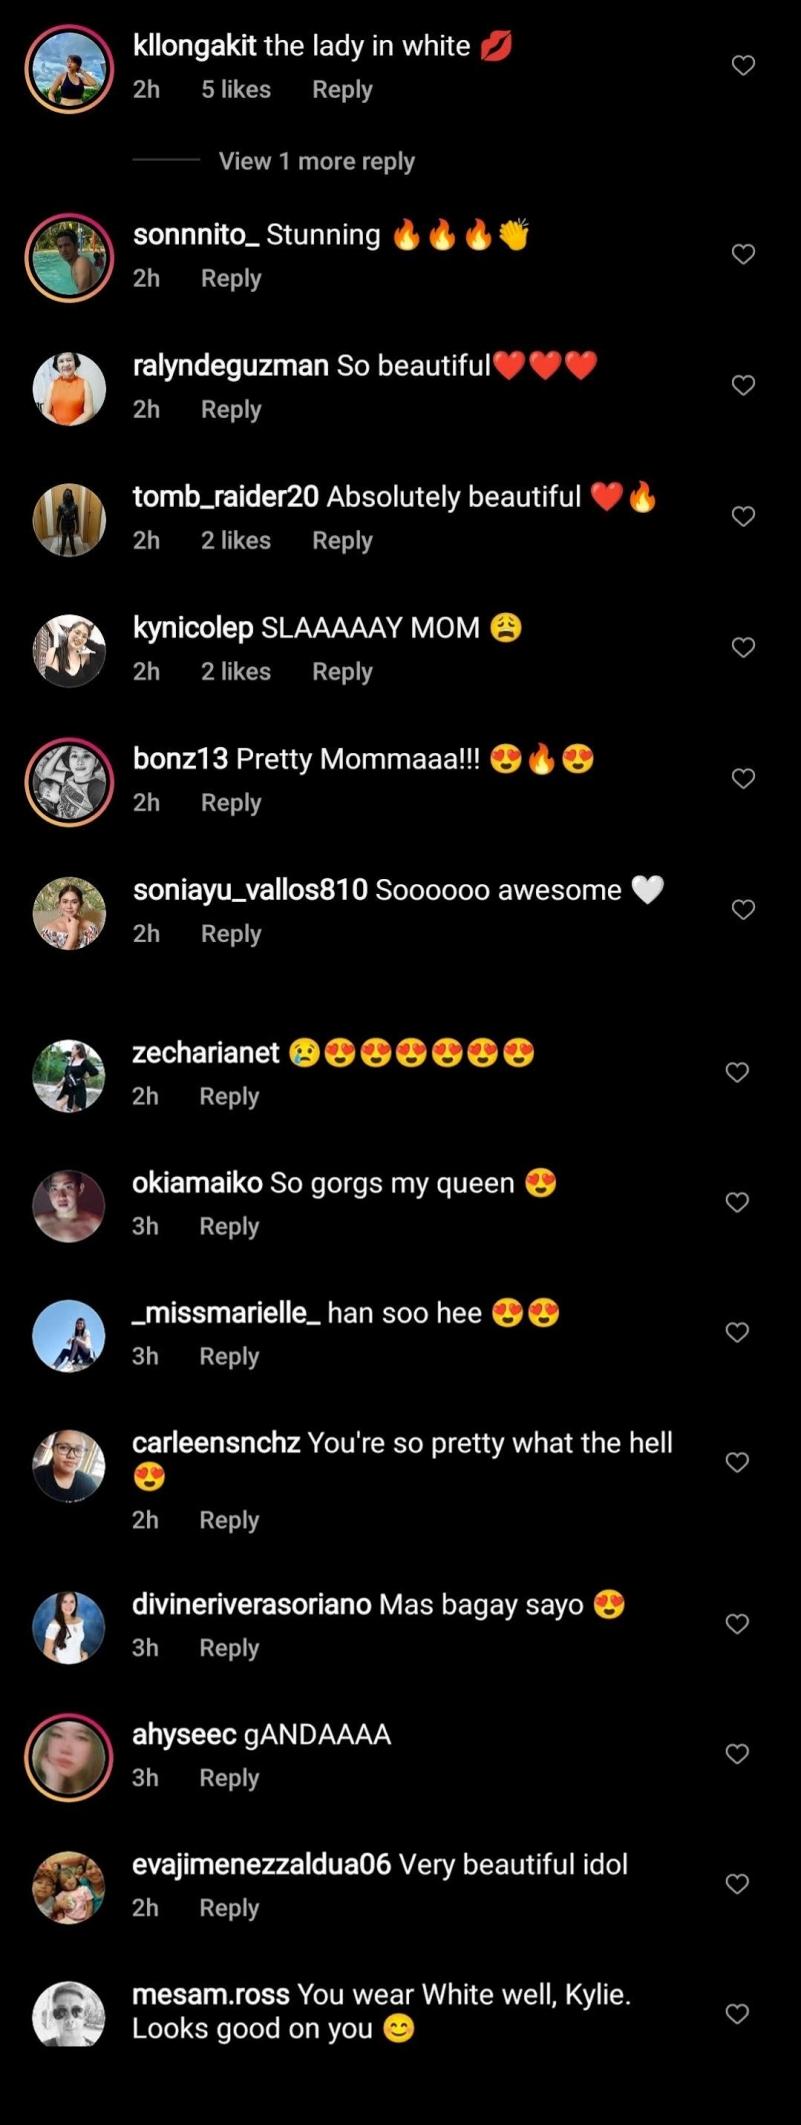Reply to _missmarielle_'s han soo hee comment

tap(229, 1357)
